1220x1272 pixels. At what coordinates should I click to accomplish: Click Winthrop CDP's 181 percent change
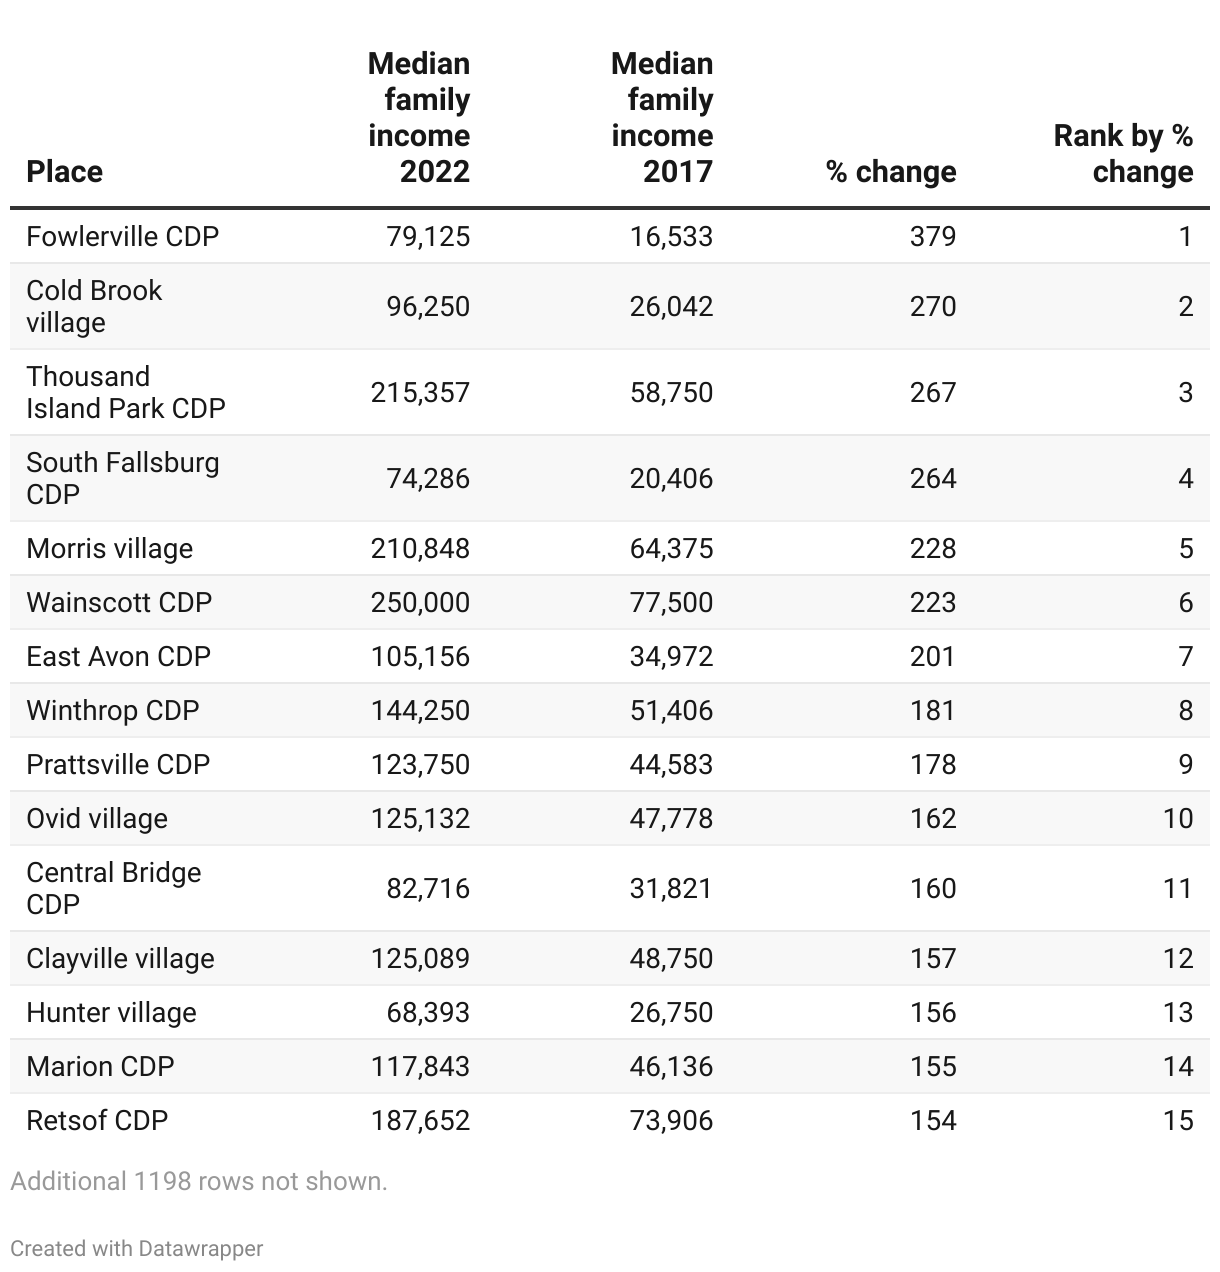(x=933, y=710)
